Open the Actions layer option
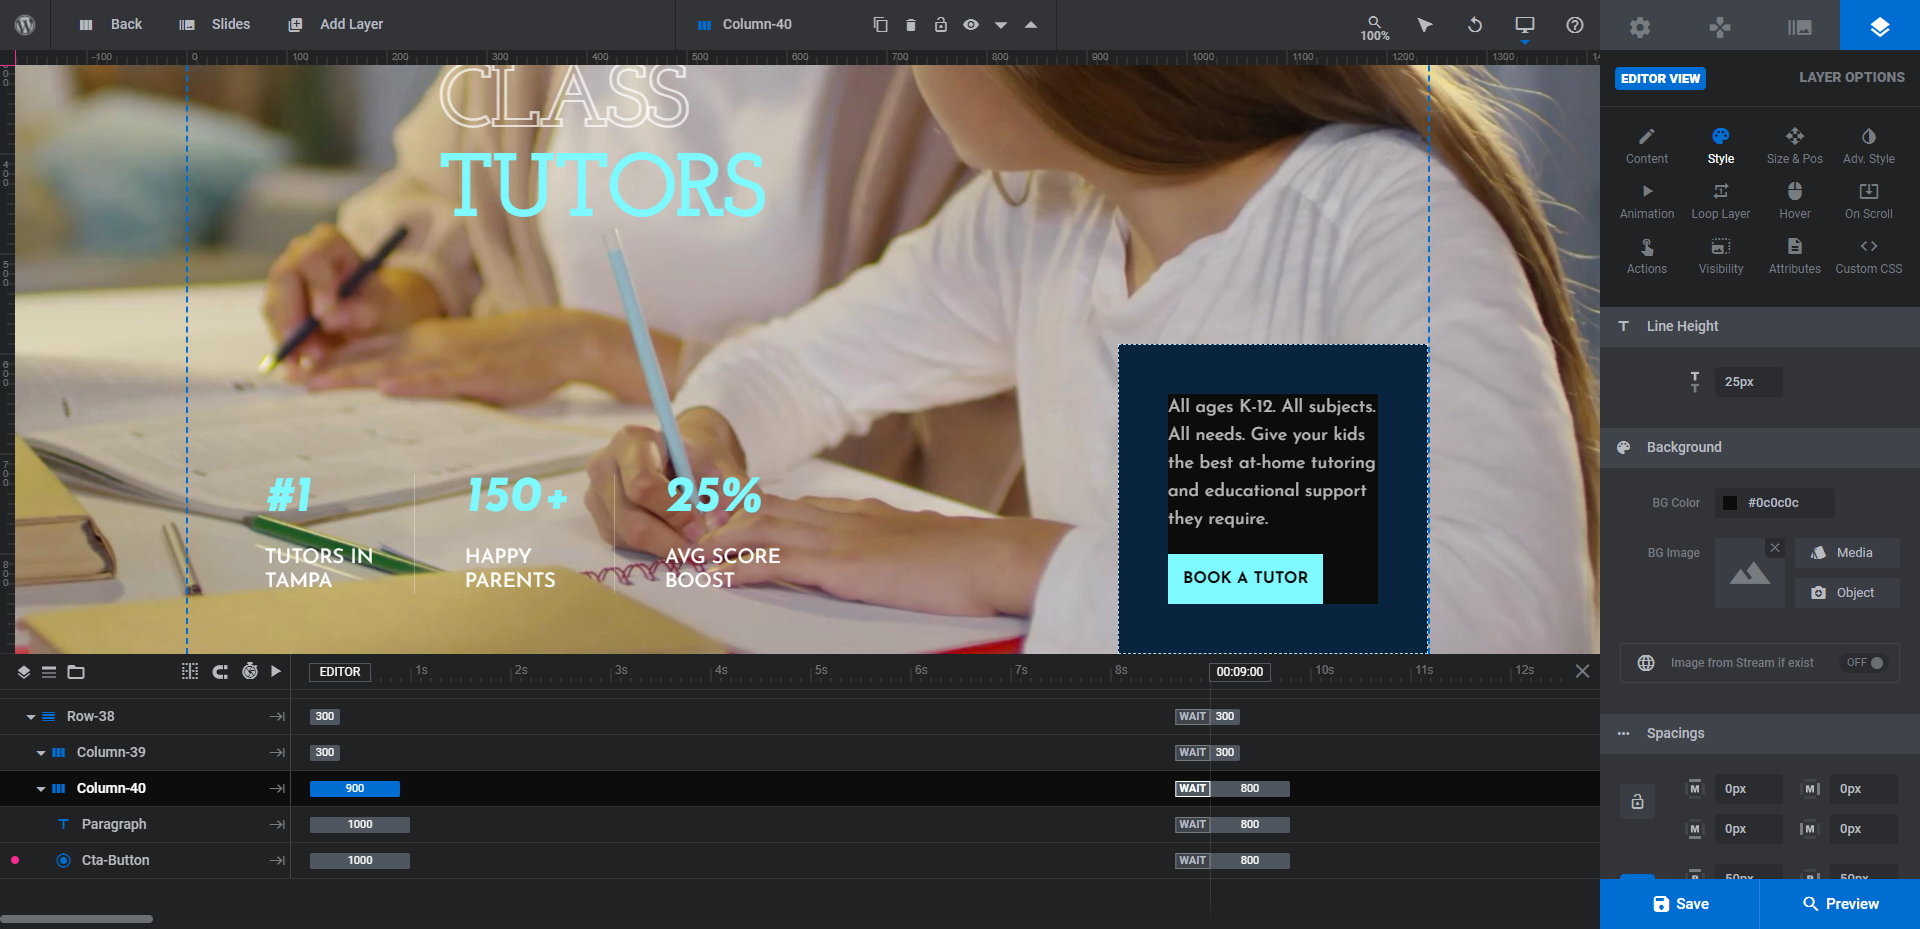The width and height of the screenshot is (1920, 929). pos(1647,256)
